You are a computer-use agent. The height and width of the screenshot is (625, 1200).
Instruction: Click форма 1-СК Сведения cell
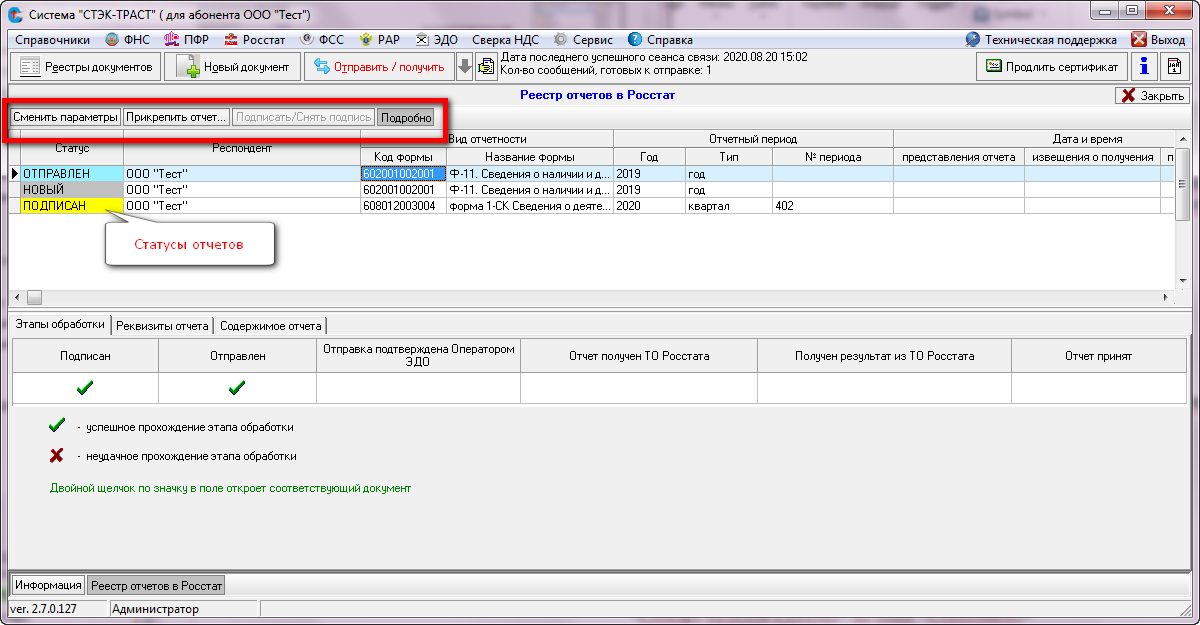pos(530,205)
